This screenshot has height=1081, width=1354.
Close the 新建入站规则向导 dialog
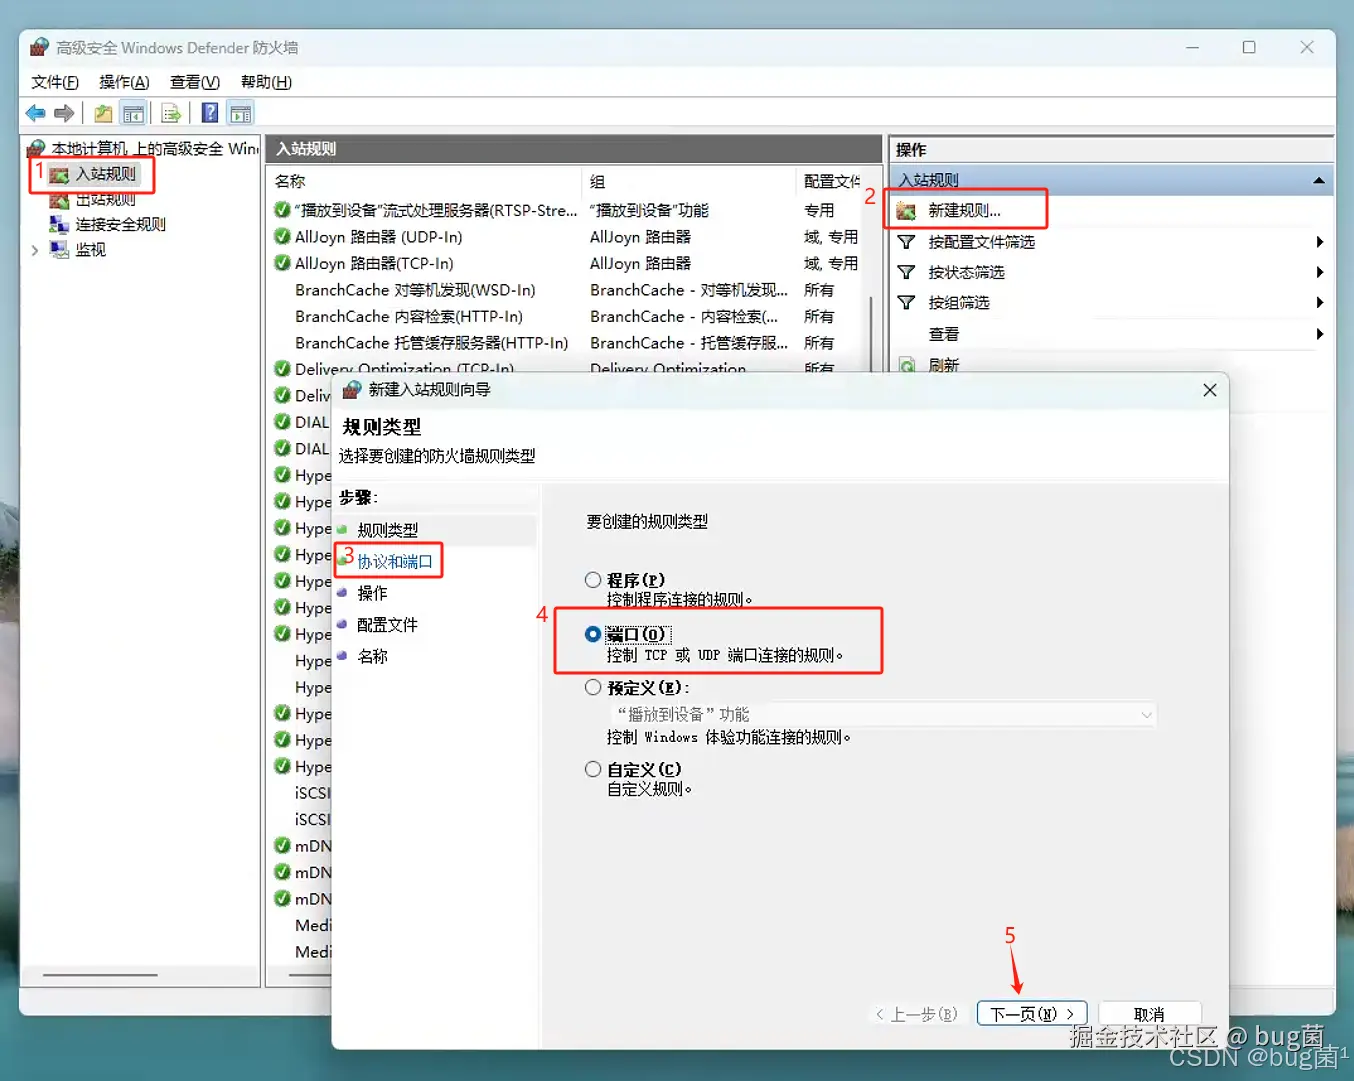pyautogui.click(x=1210, y=390)
